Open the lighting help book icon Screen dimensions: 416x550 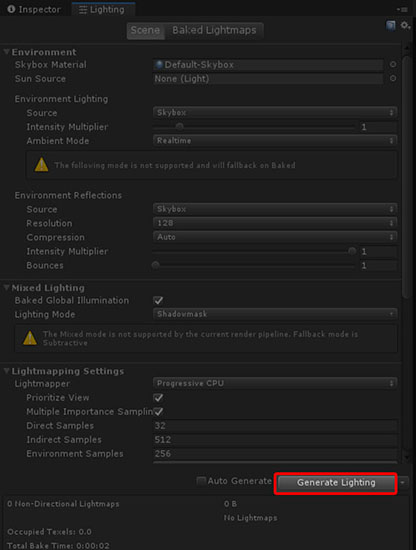coord(390,25)
